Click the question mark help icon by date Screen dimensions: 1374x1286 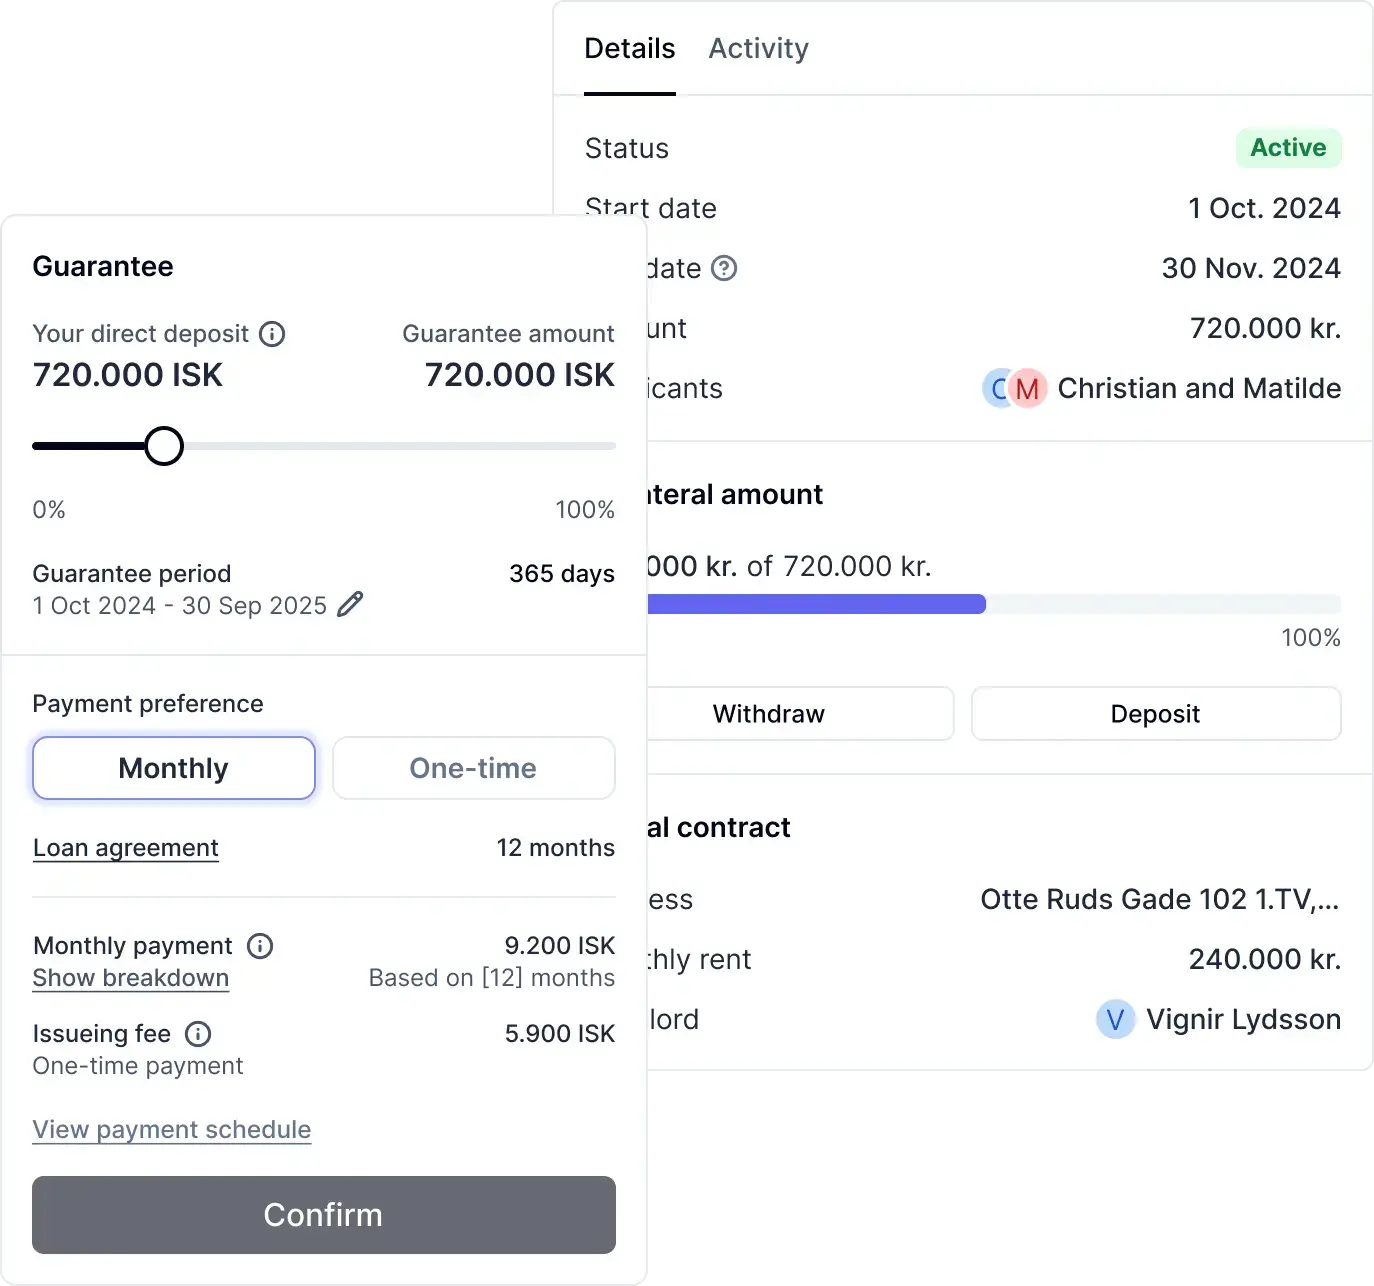tap(724, 268)
